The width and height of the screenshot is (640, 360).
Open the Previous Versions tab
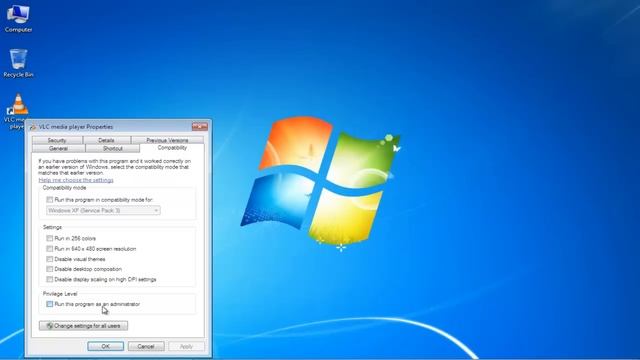(x=167, y=140)
